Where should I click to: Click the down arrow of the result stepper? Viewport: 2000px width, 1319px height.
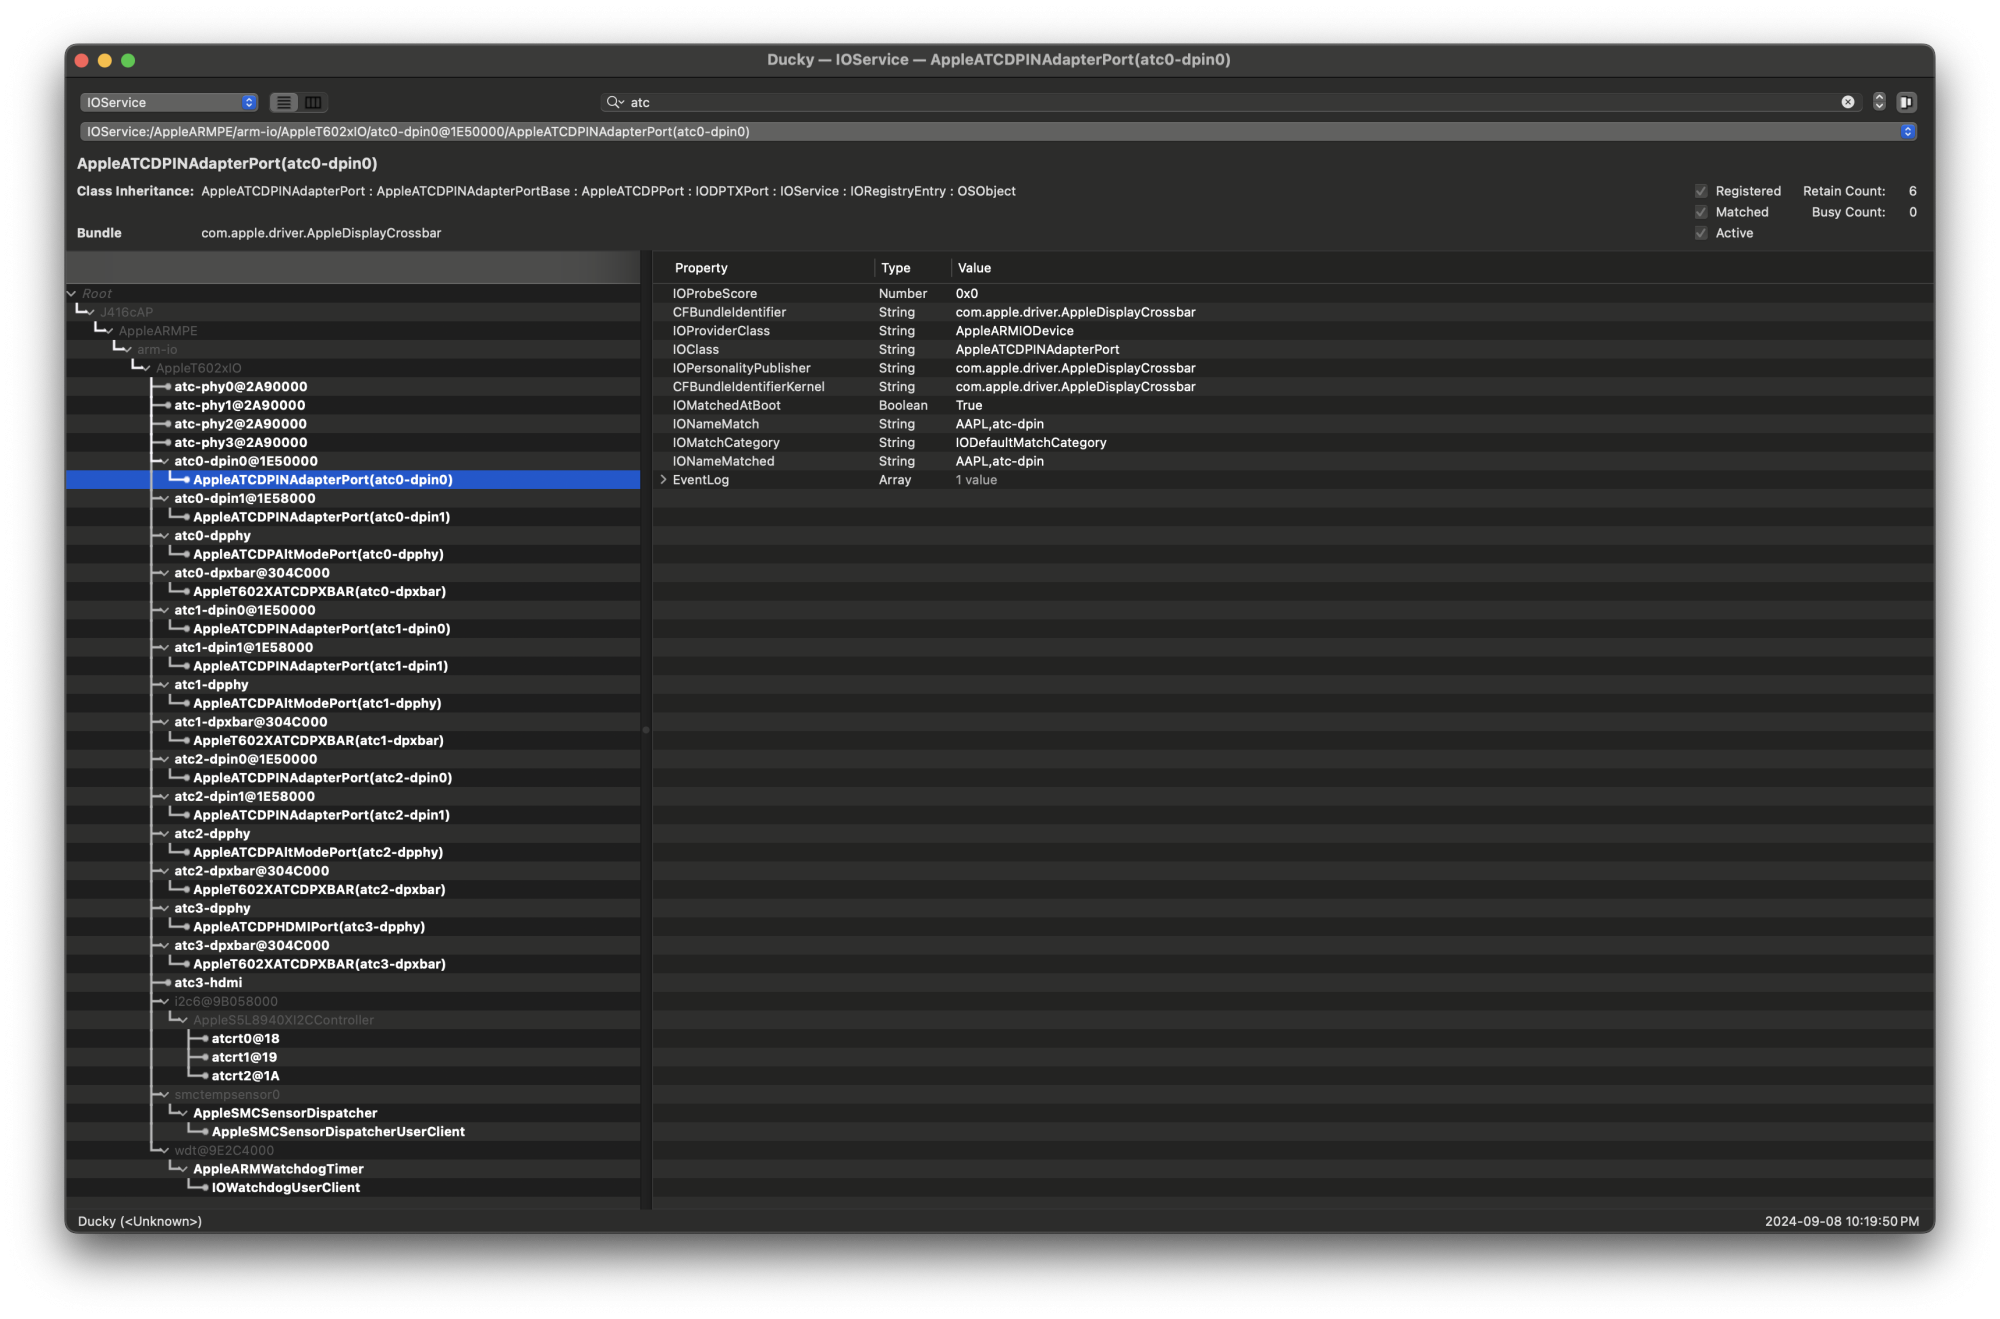(1877, 106)
